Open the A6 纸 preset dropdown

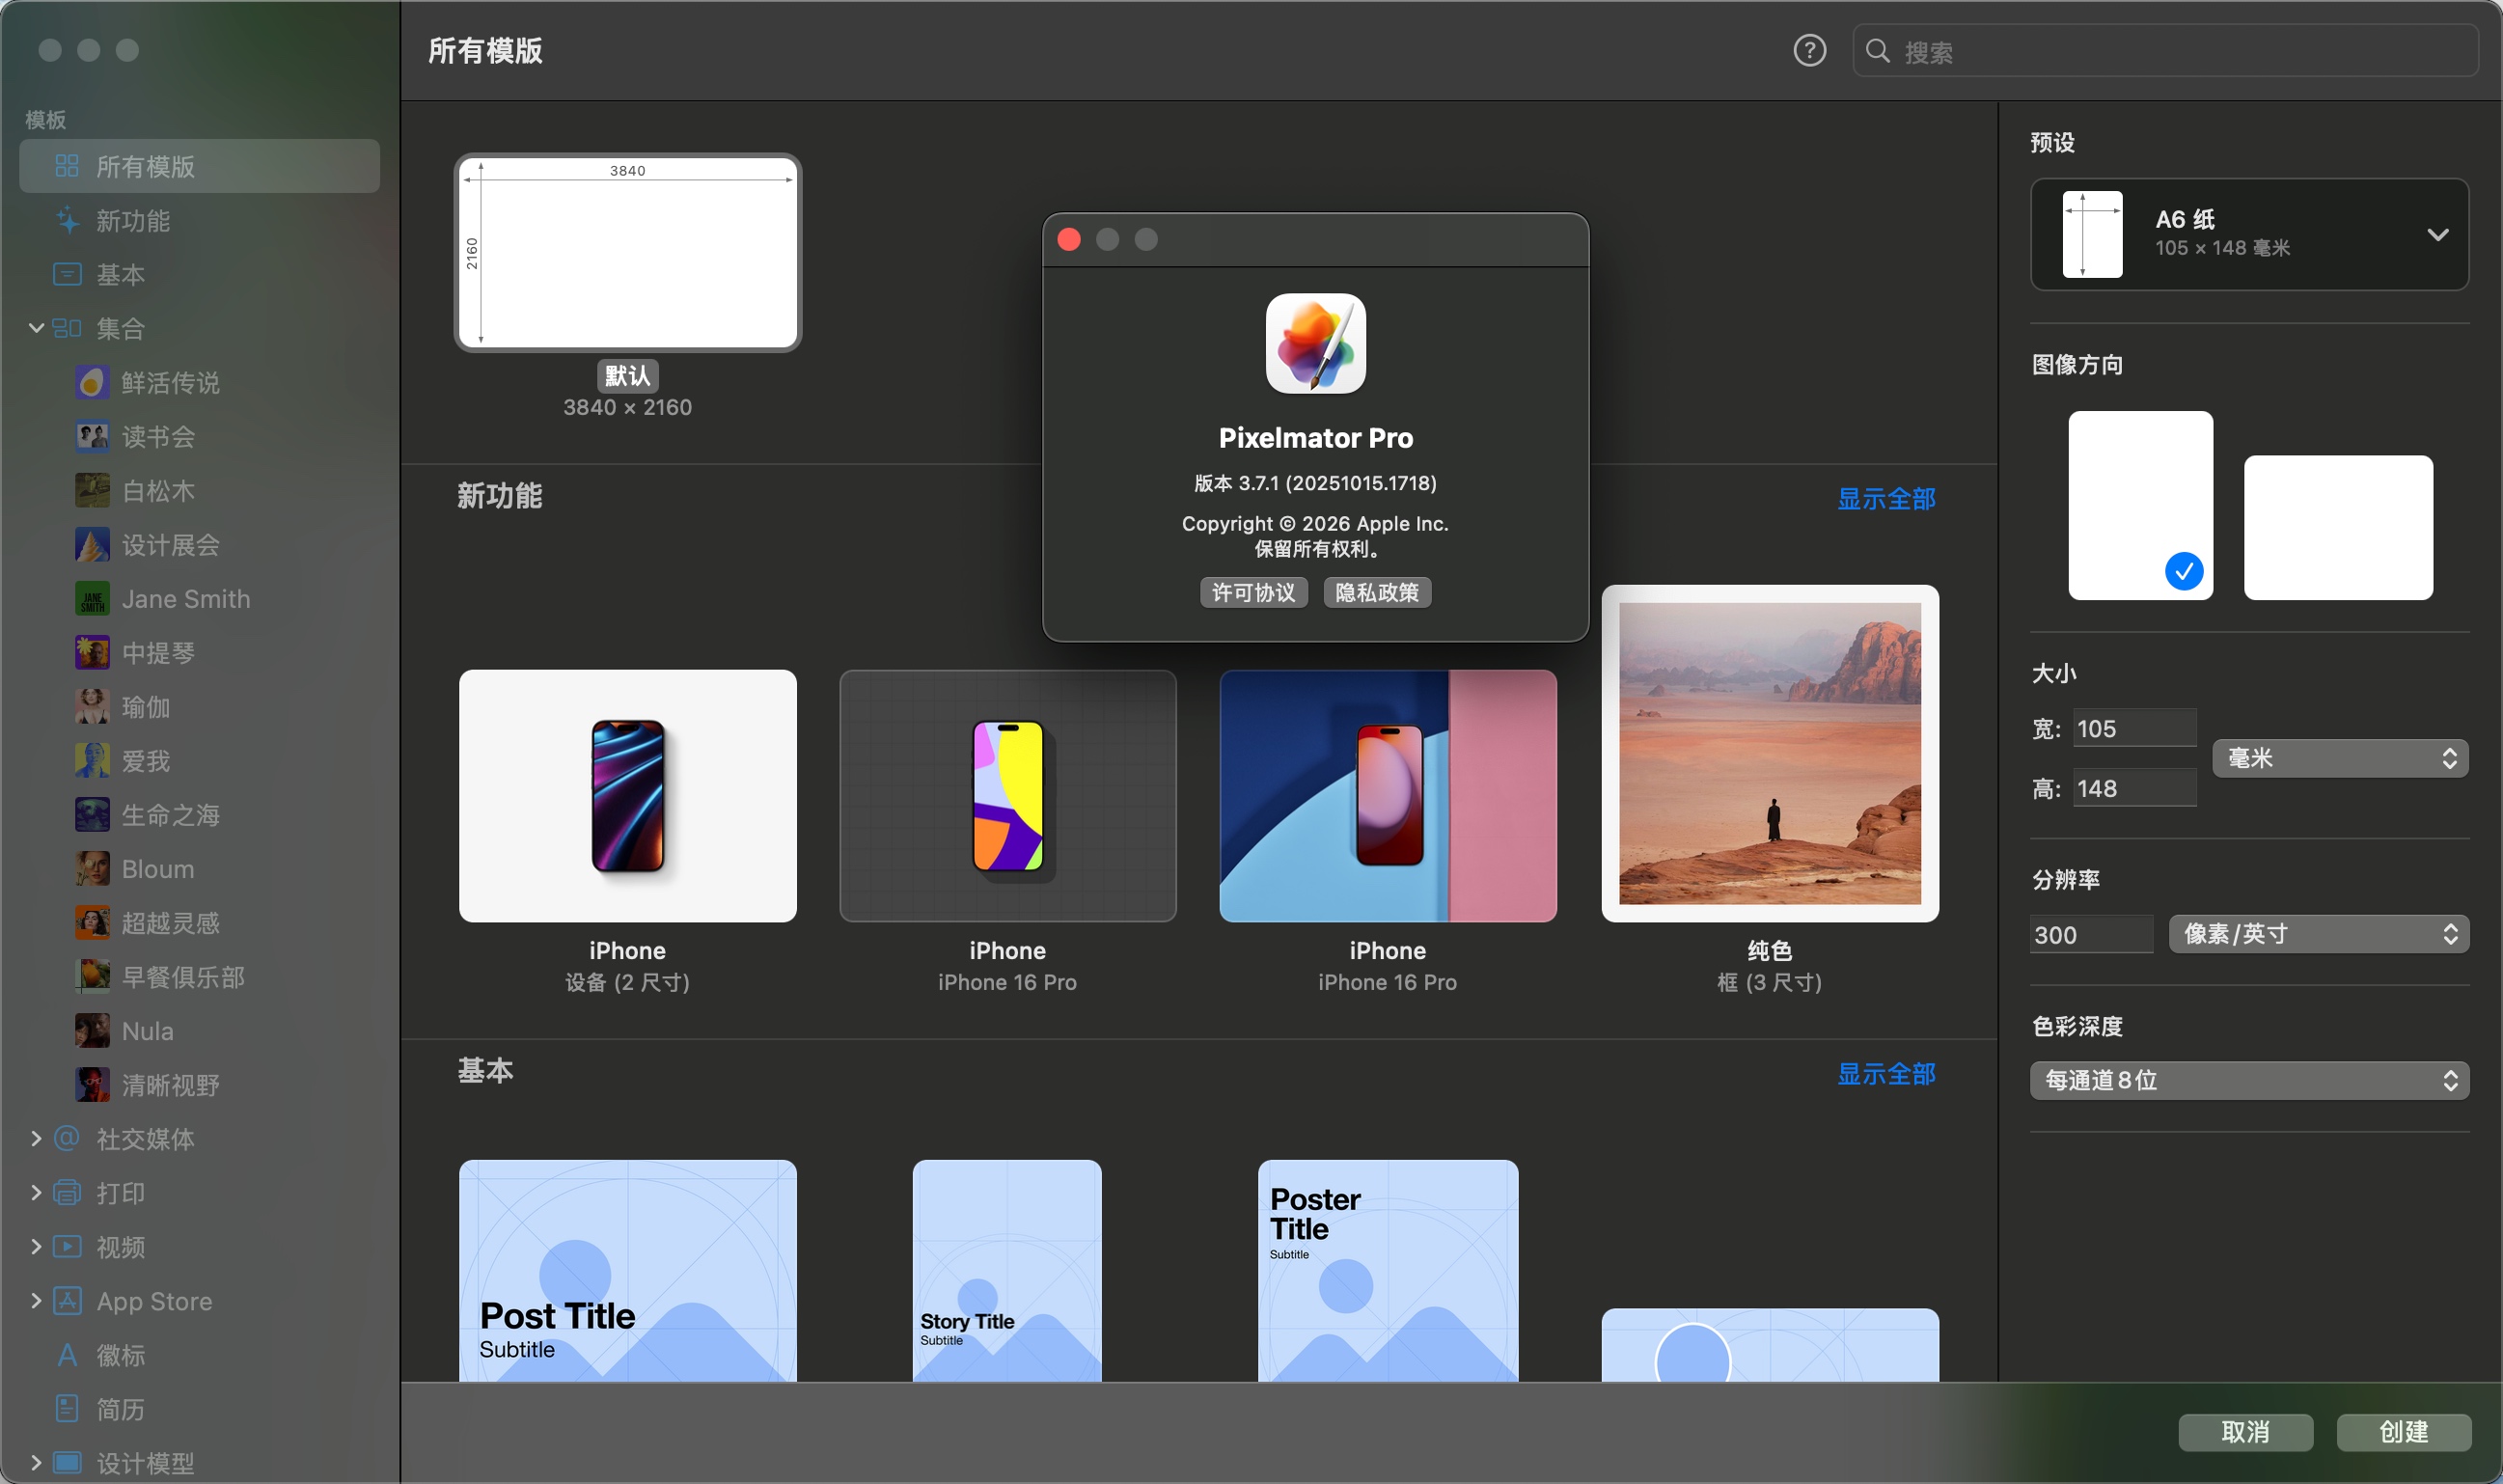click(2248, 234)
